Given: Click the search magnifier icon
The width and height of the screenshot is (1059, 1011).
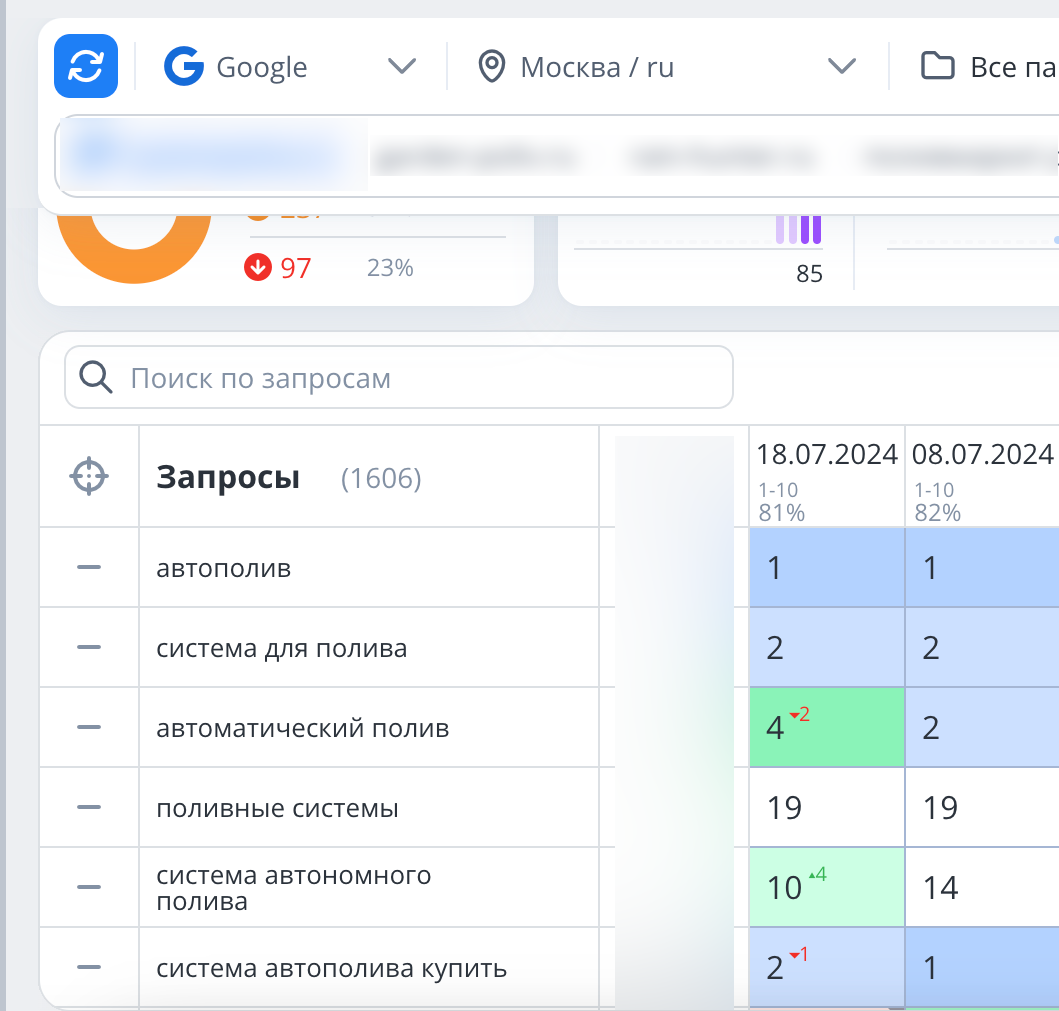Looking at the screenshot, I should pos(96,378).
